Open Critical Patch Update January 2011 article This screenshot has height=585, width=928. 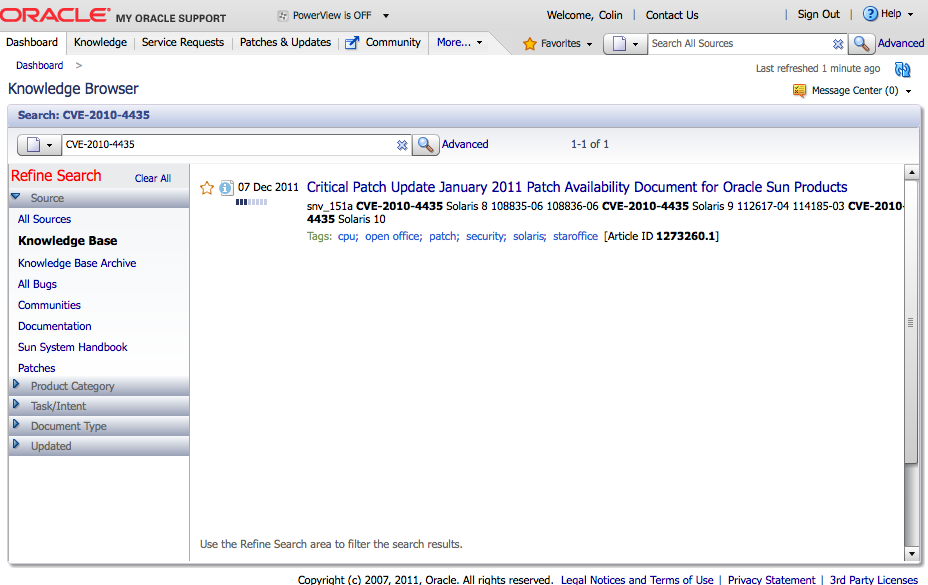click(x=577, y=188)
